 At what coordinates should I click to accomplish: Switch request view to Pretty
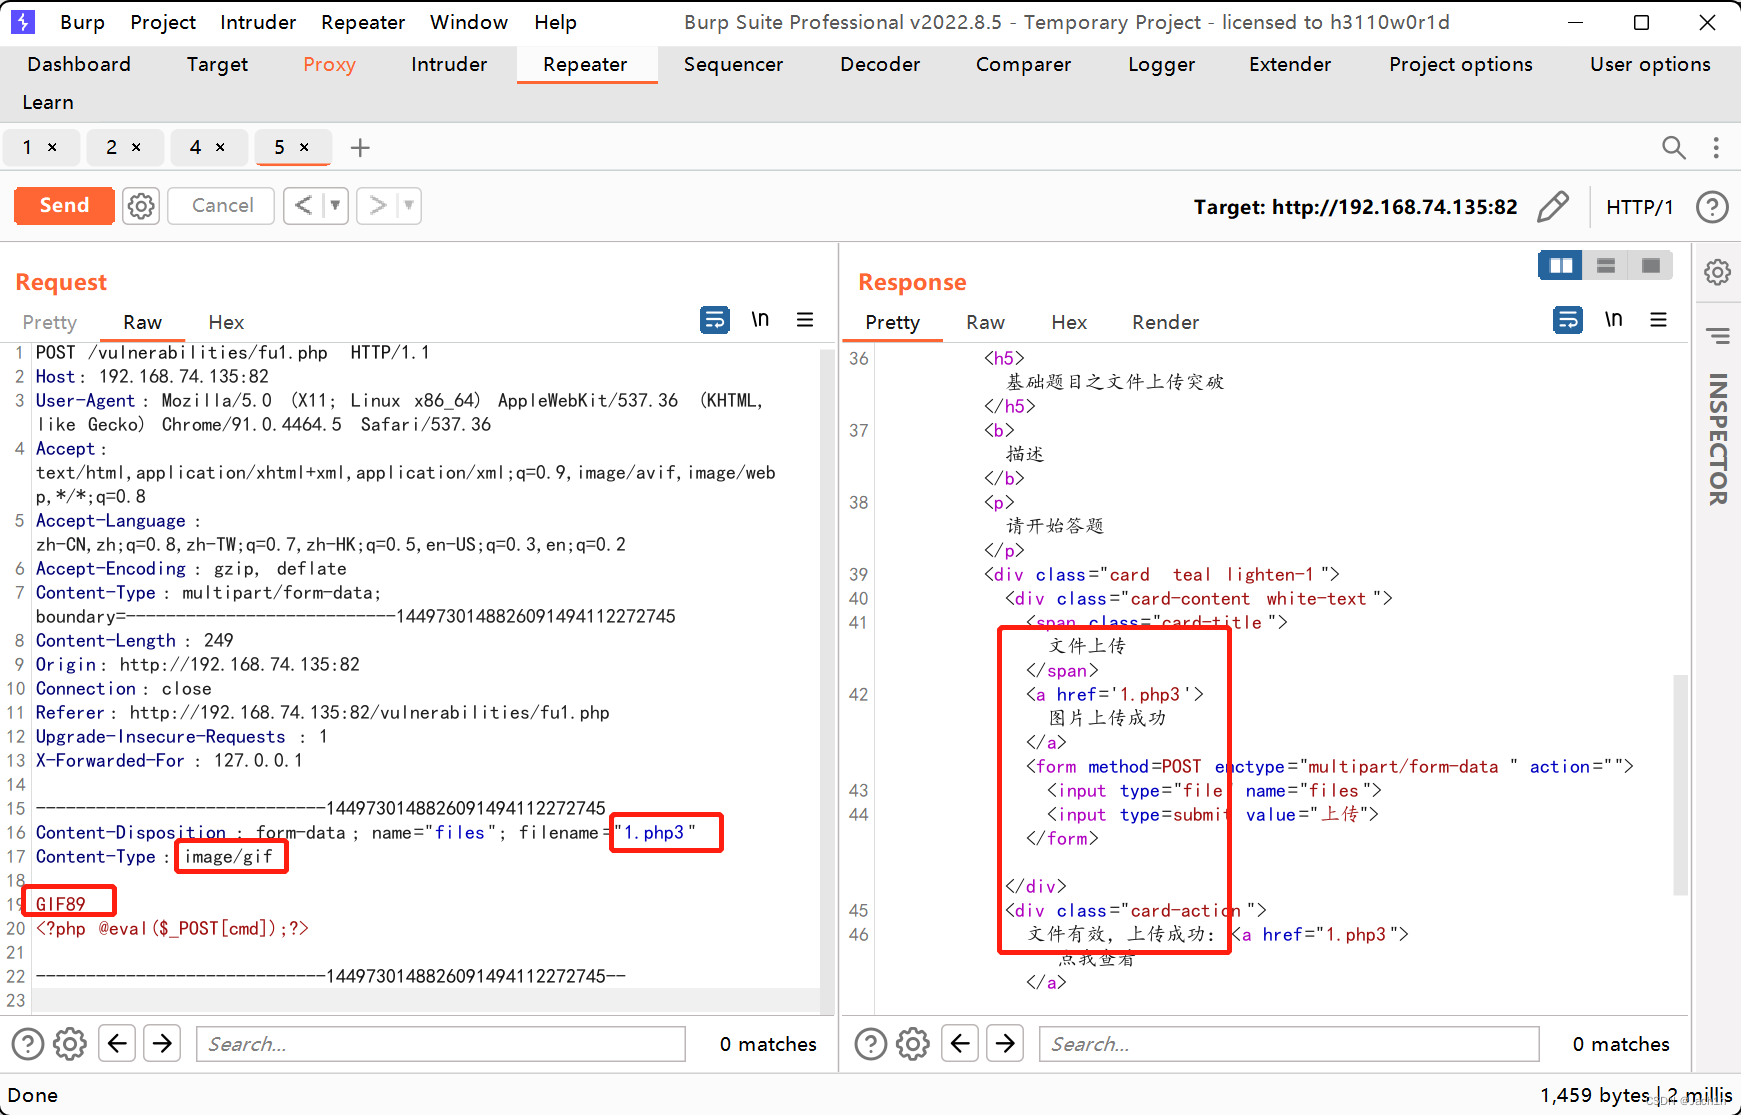(x=50, y=322)
